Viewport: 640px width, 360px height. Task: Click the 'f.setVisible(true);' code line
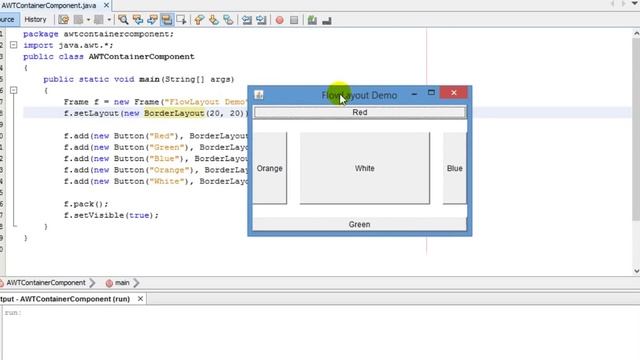(x=111, y=215)
